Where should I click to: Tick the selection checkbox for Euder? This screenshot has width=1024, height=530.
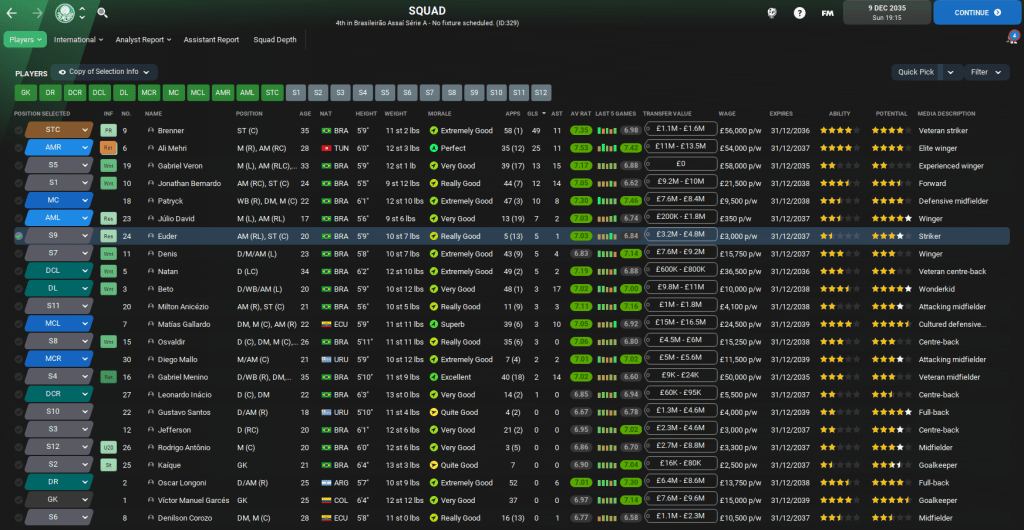pos(19,236)
